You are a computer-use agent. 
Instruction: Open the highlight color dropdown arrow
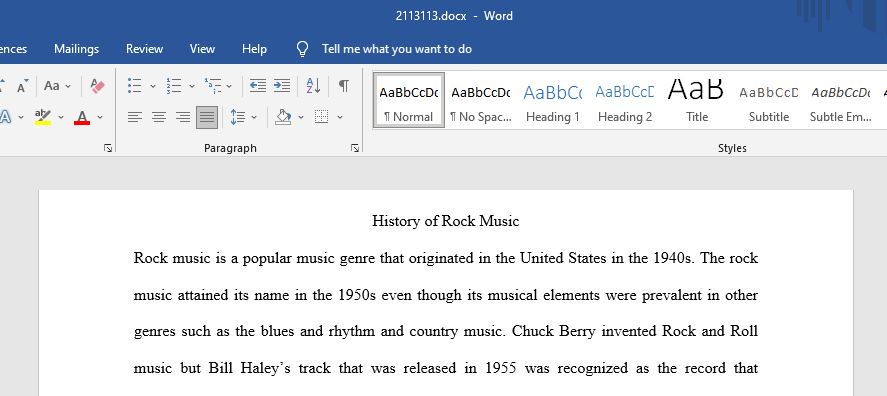(61, 117)
